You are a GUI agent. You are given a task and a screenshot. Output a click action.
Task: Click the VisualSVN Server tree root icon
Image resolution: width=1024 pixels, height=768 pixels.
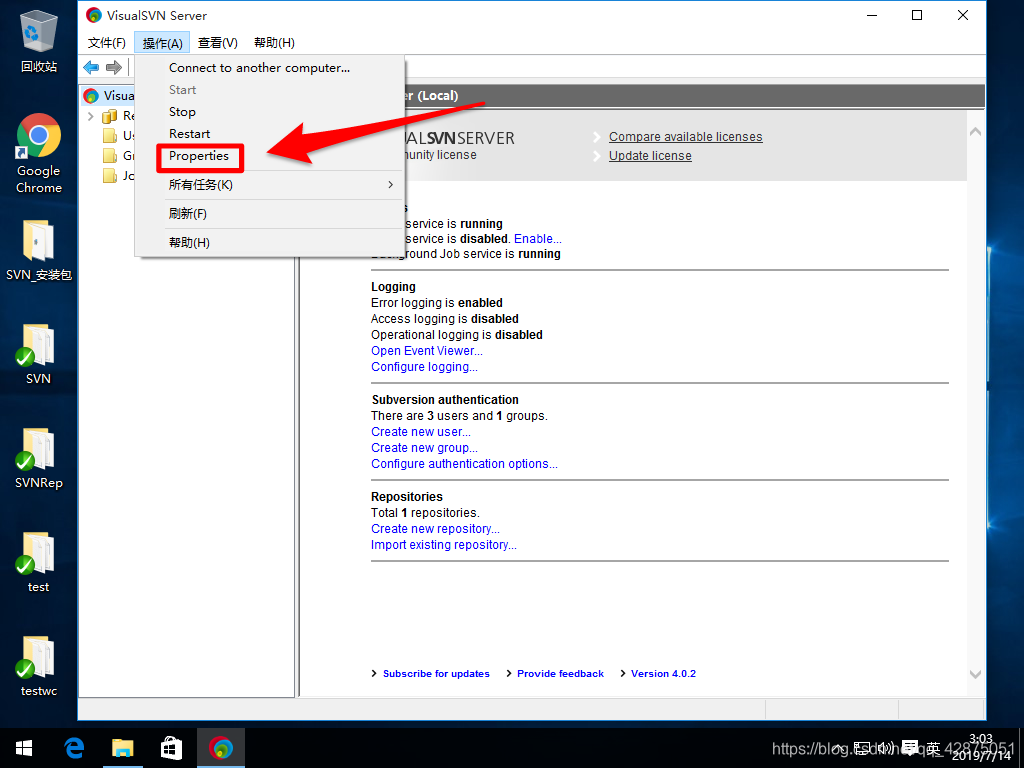click(x=91, y=96)
